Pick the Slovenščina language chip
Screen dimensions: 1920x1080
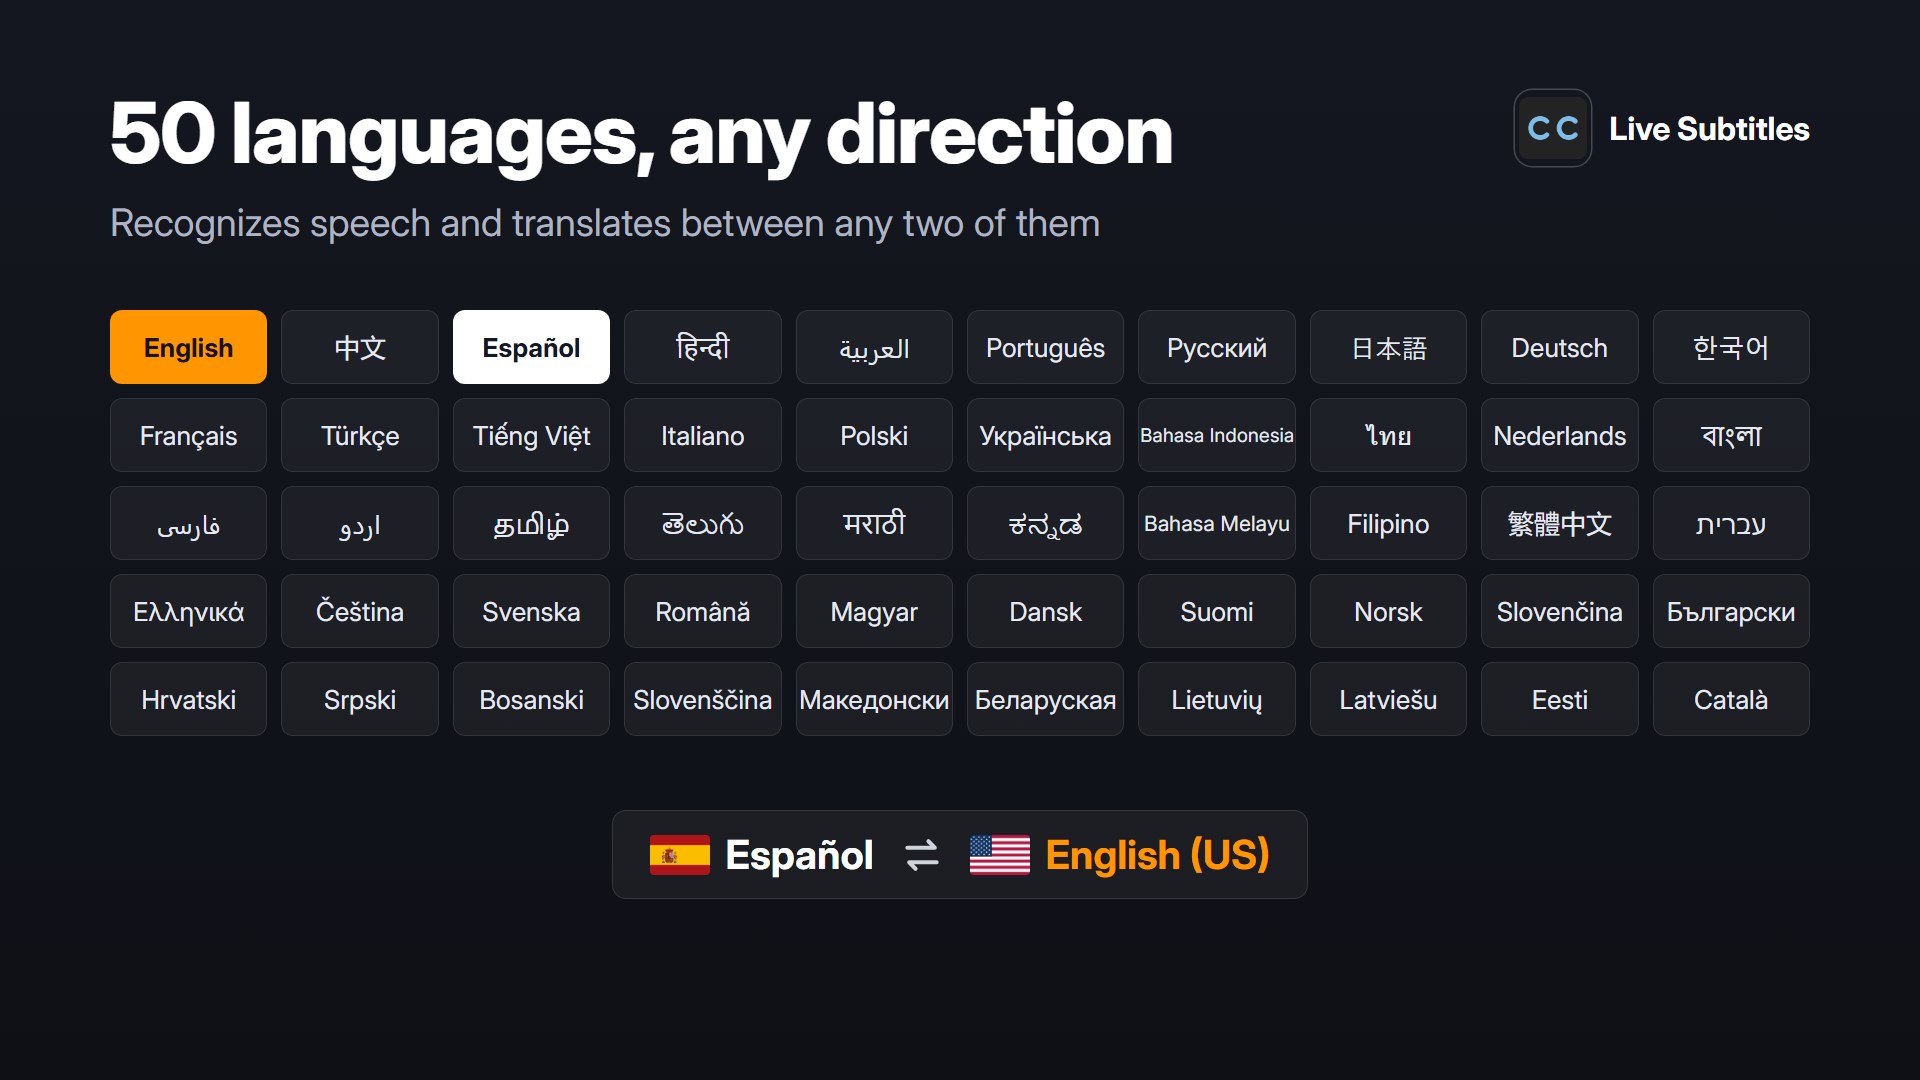(703, 699)
